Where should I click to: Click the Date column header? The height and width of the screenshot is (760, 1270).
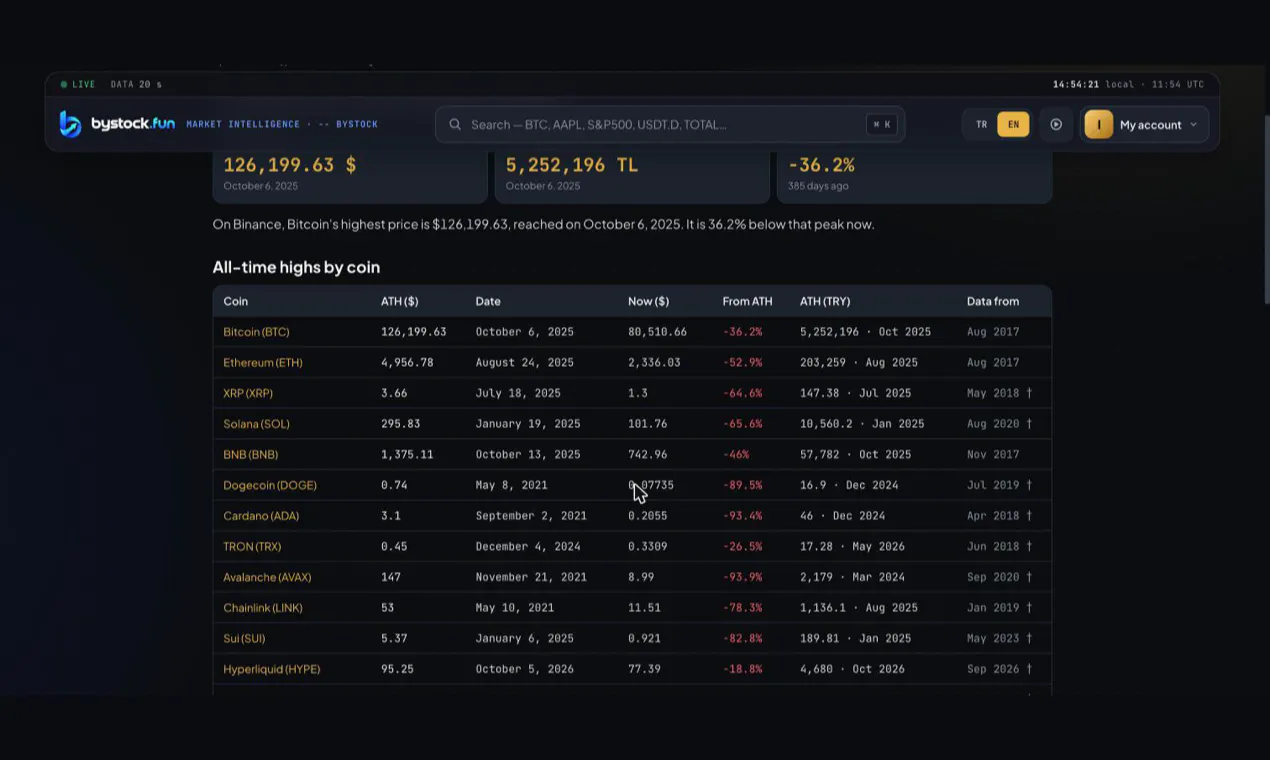tap(488, 301)
